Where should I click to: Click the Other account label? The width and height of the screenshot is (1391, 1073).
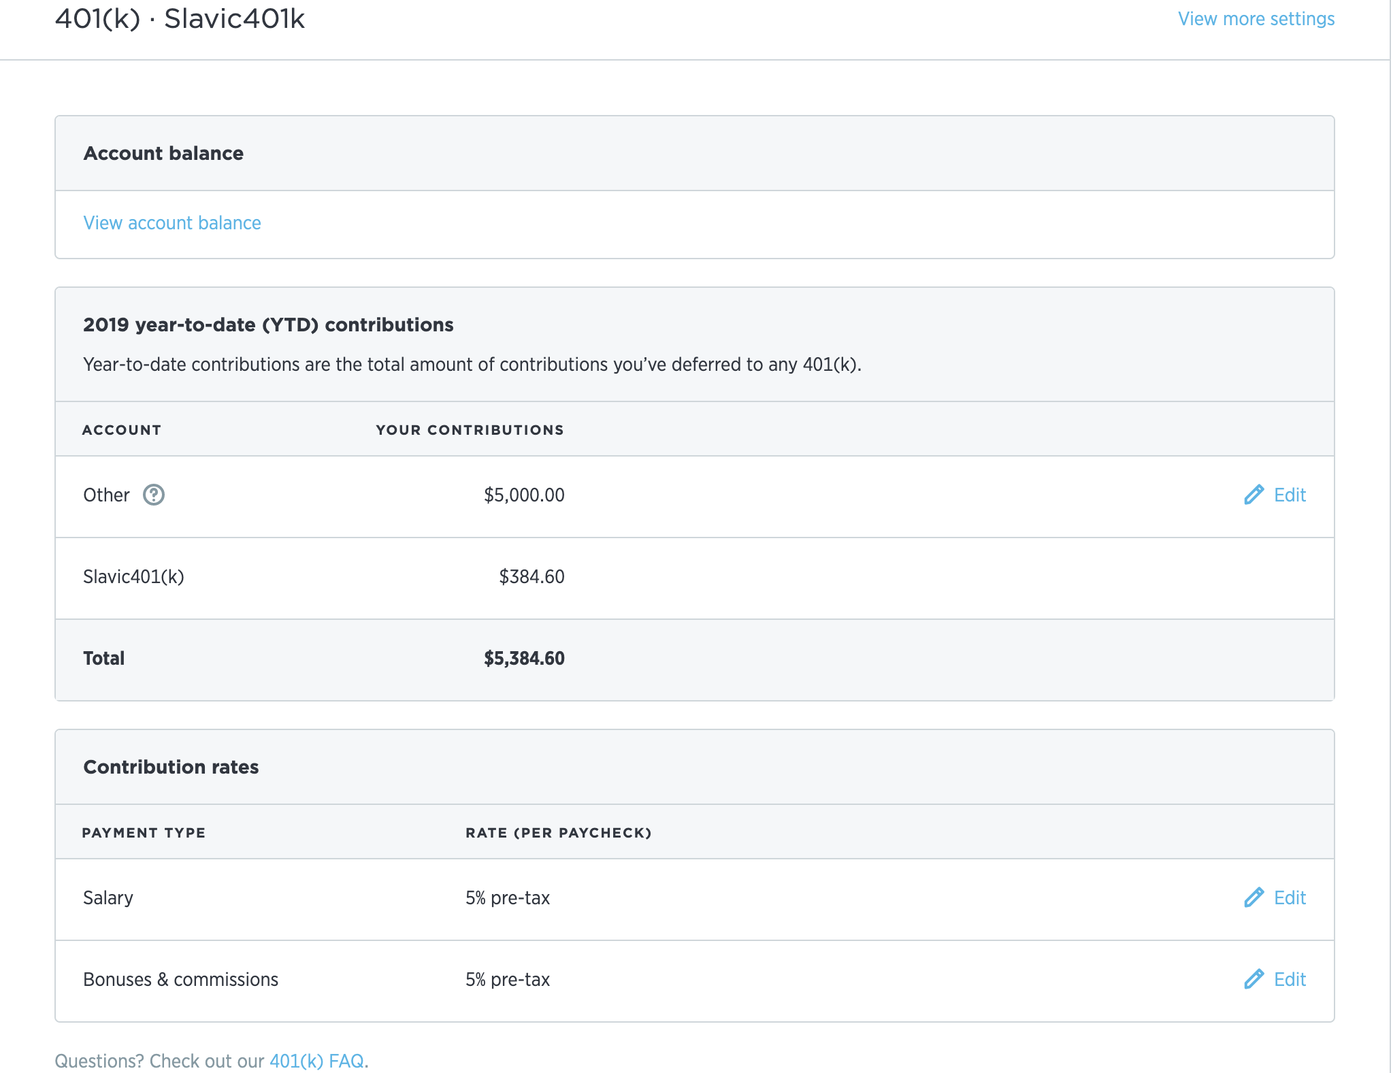[x=106, y=495]
